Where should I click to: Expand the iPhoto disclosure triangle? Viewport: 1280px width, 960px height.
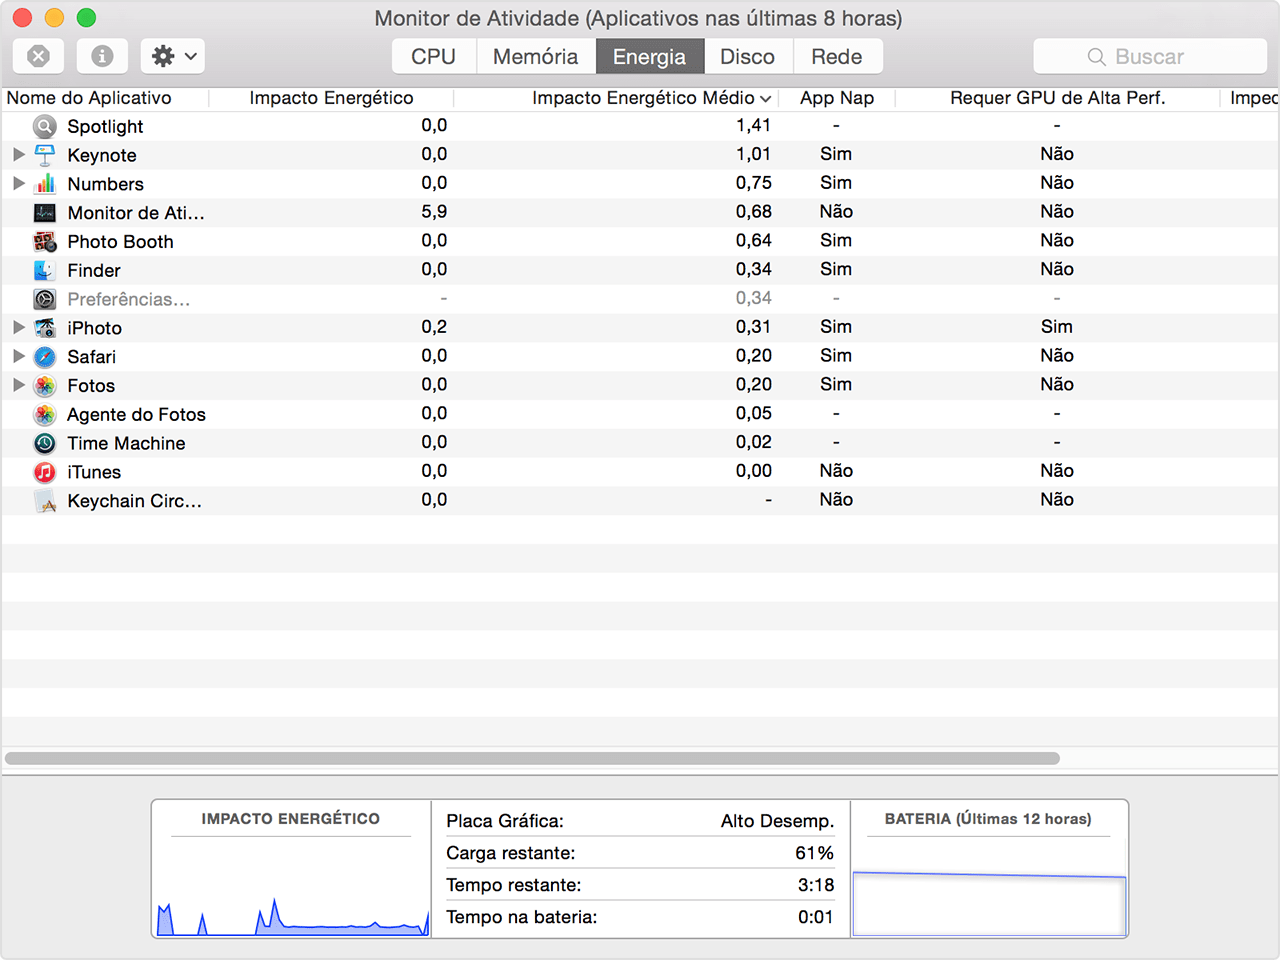tap(18, 328)
